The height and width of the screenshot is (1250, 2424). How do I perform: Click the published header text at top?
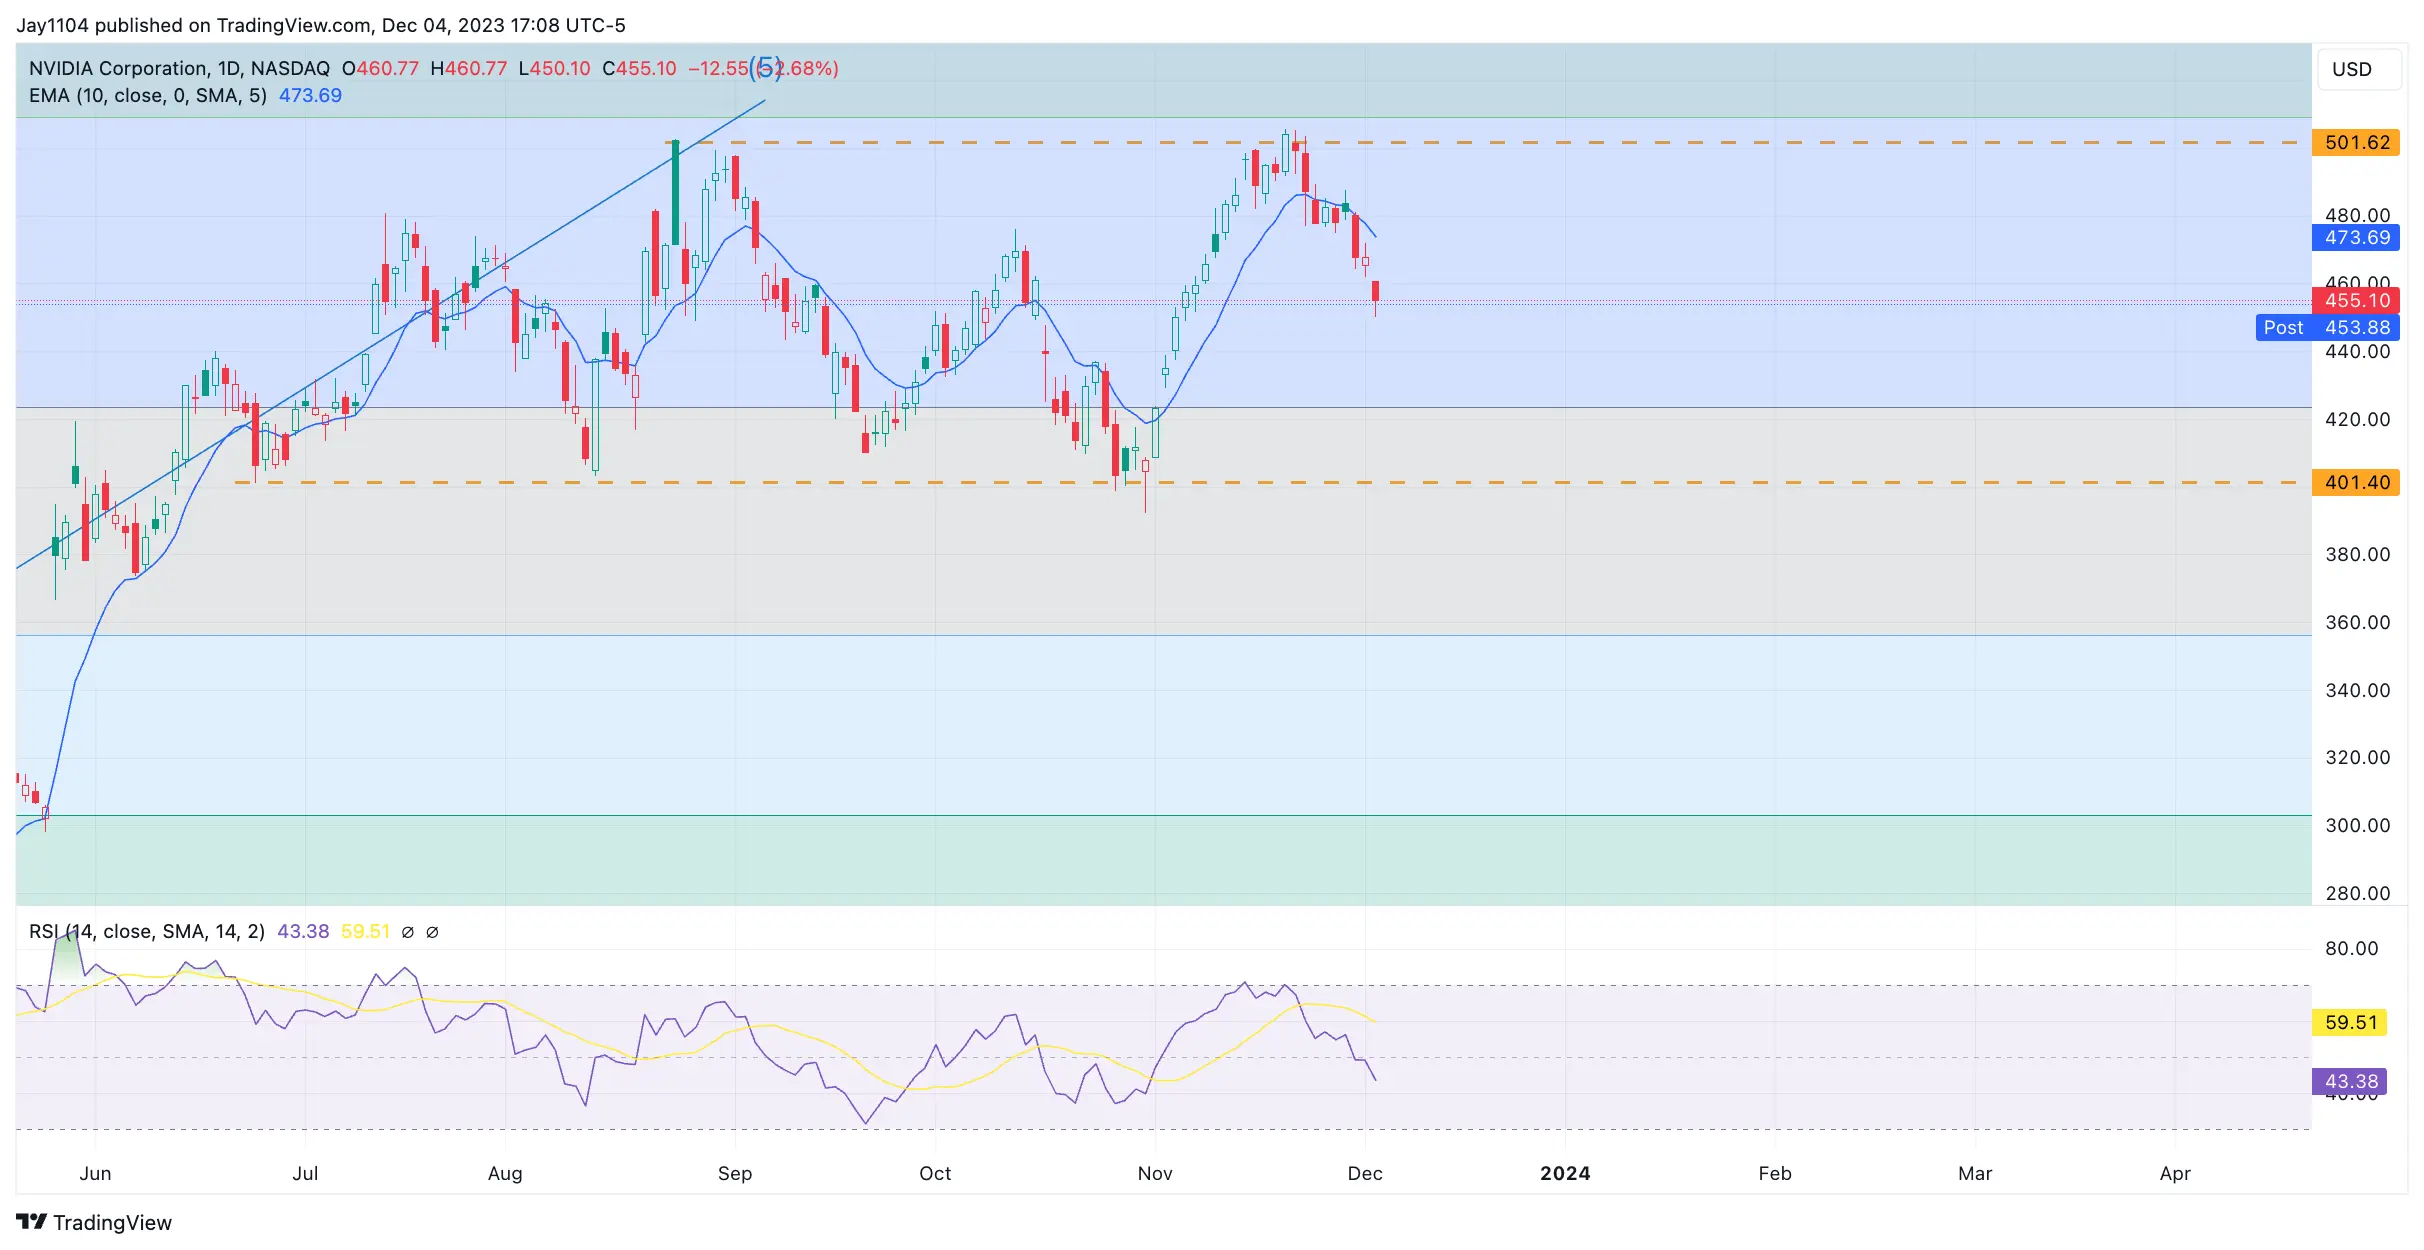pyautogui.click(x=321, y=25)
